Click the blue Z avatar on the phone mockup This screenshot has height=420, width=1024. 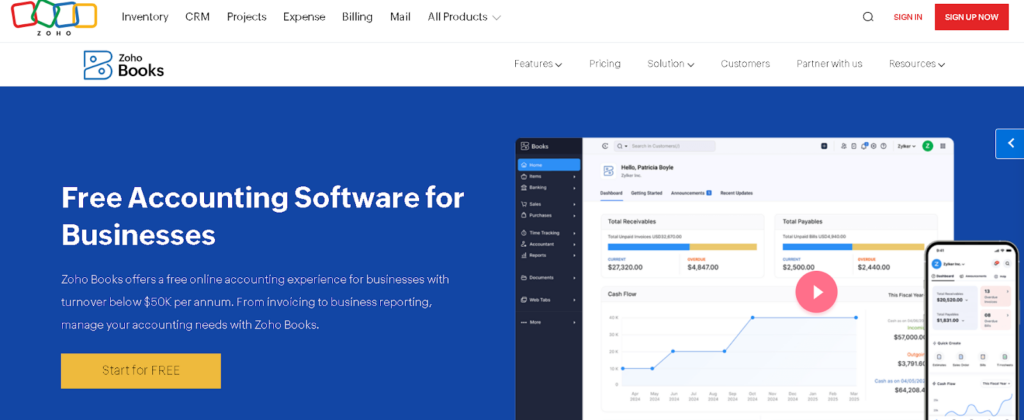pos(936,263)
